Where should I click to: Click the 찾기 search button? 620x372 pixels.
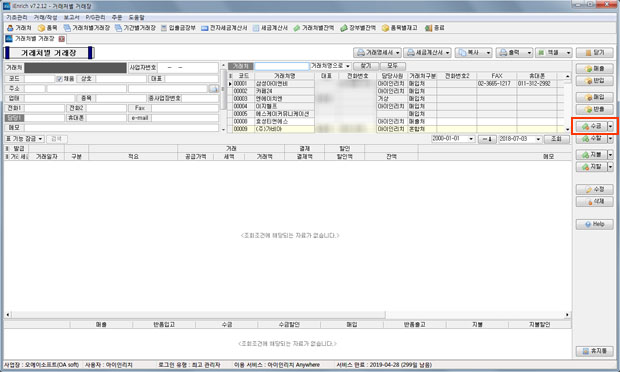tap(366, 66)
